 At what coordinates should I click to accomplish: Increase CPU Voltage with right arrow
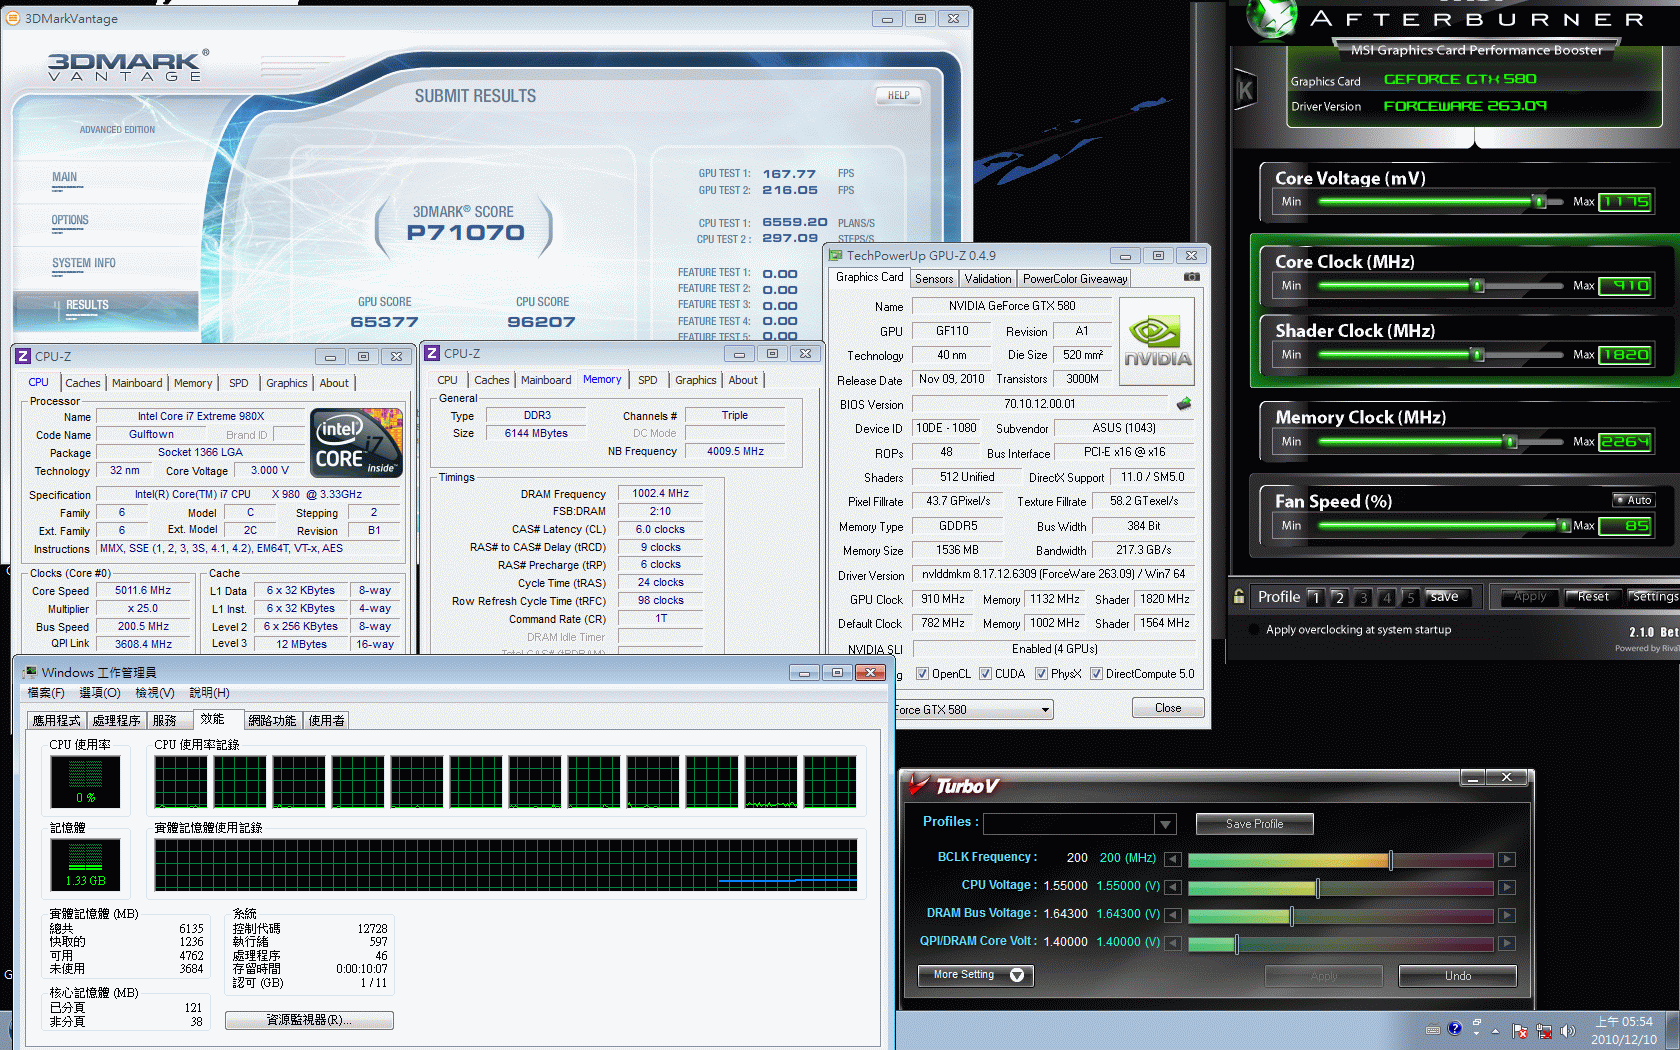1507,887
